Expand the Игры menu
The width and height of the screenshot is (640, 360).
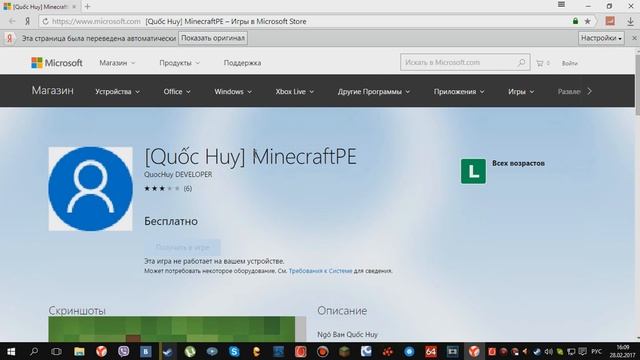coord(521,91)
